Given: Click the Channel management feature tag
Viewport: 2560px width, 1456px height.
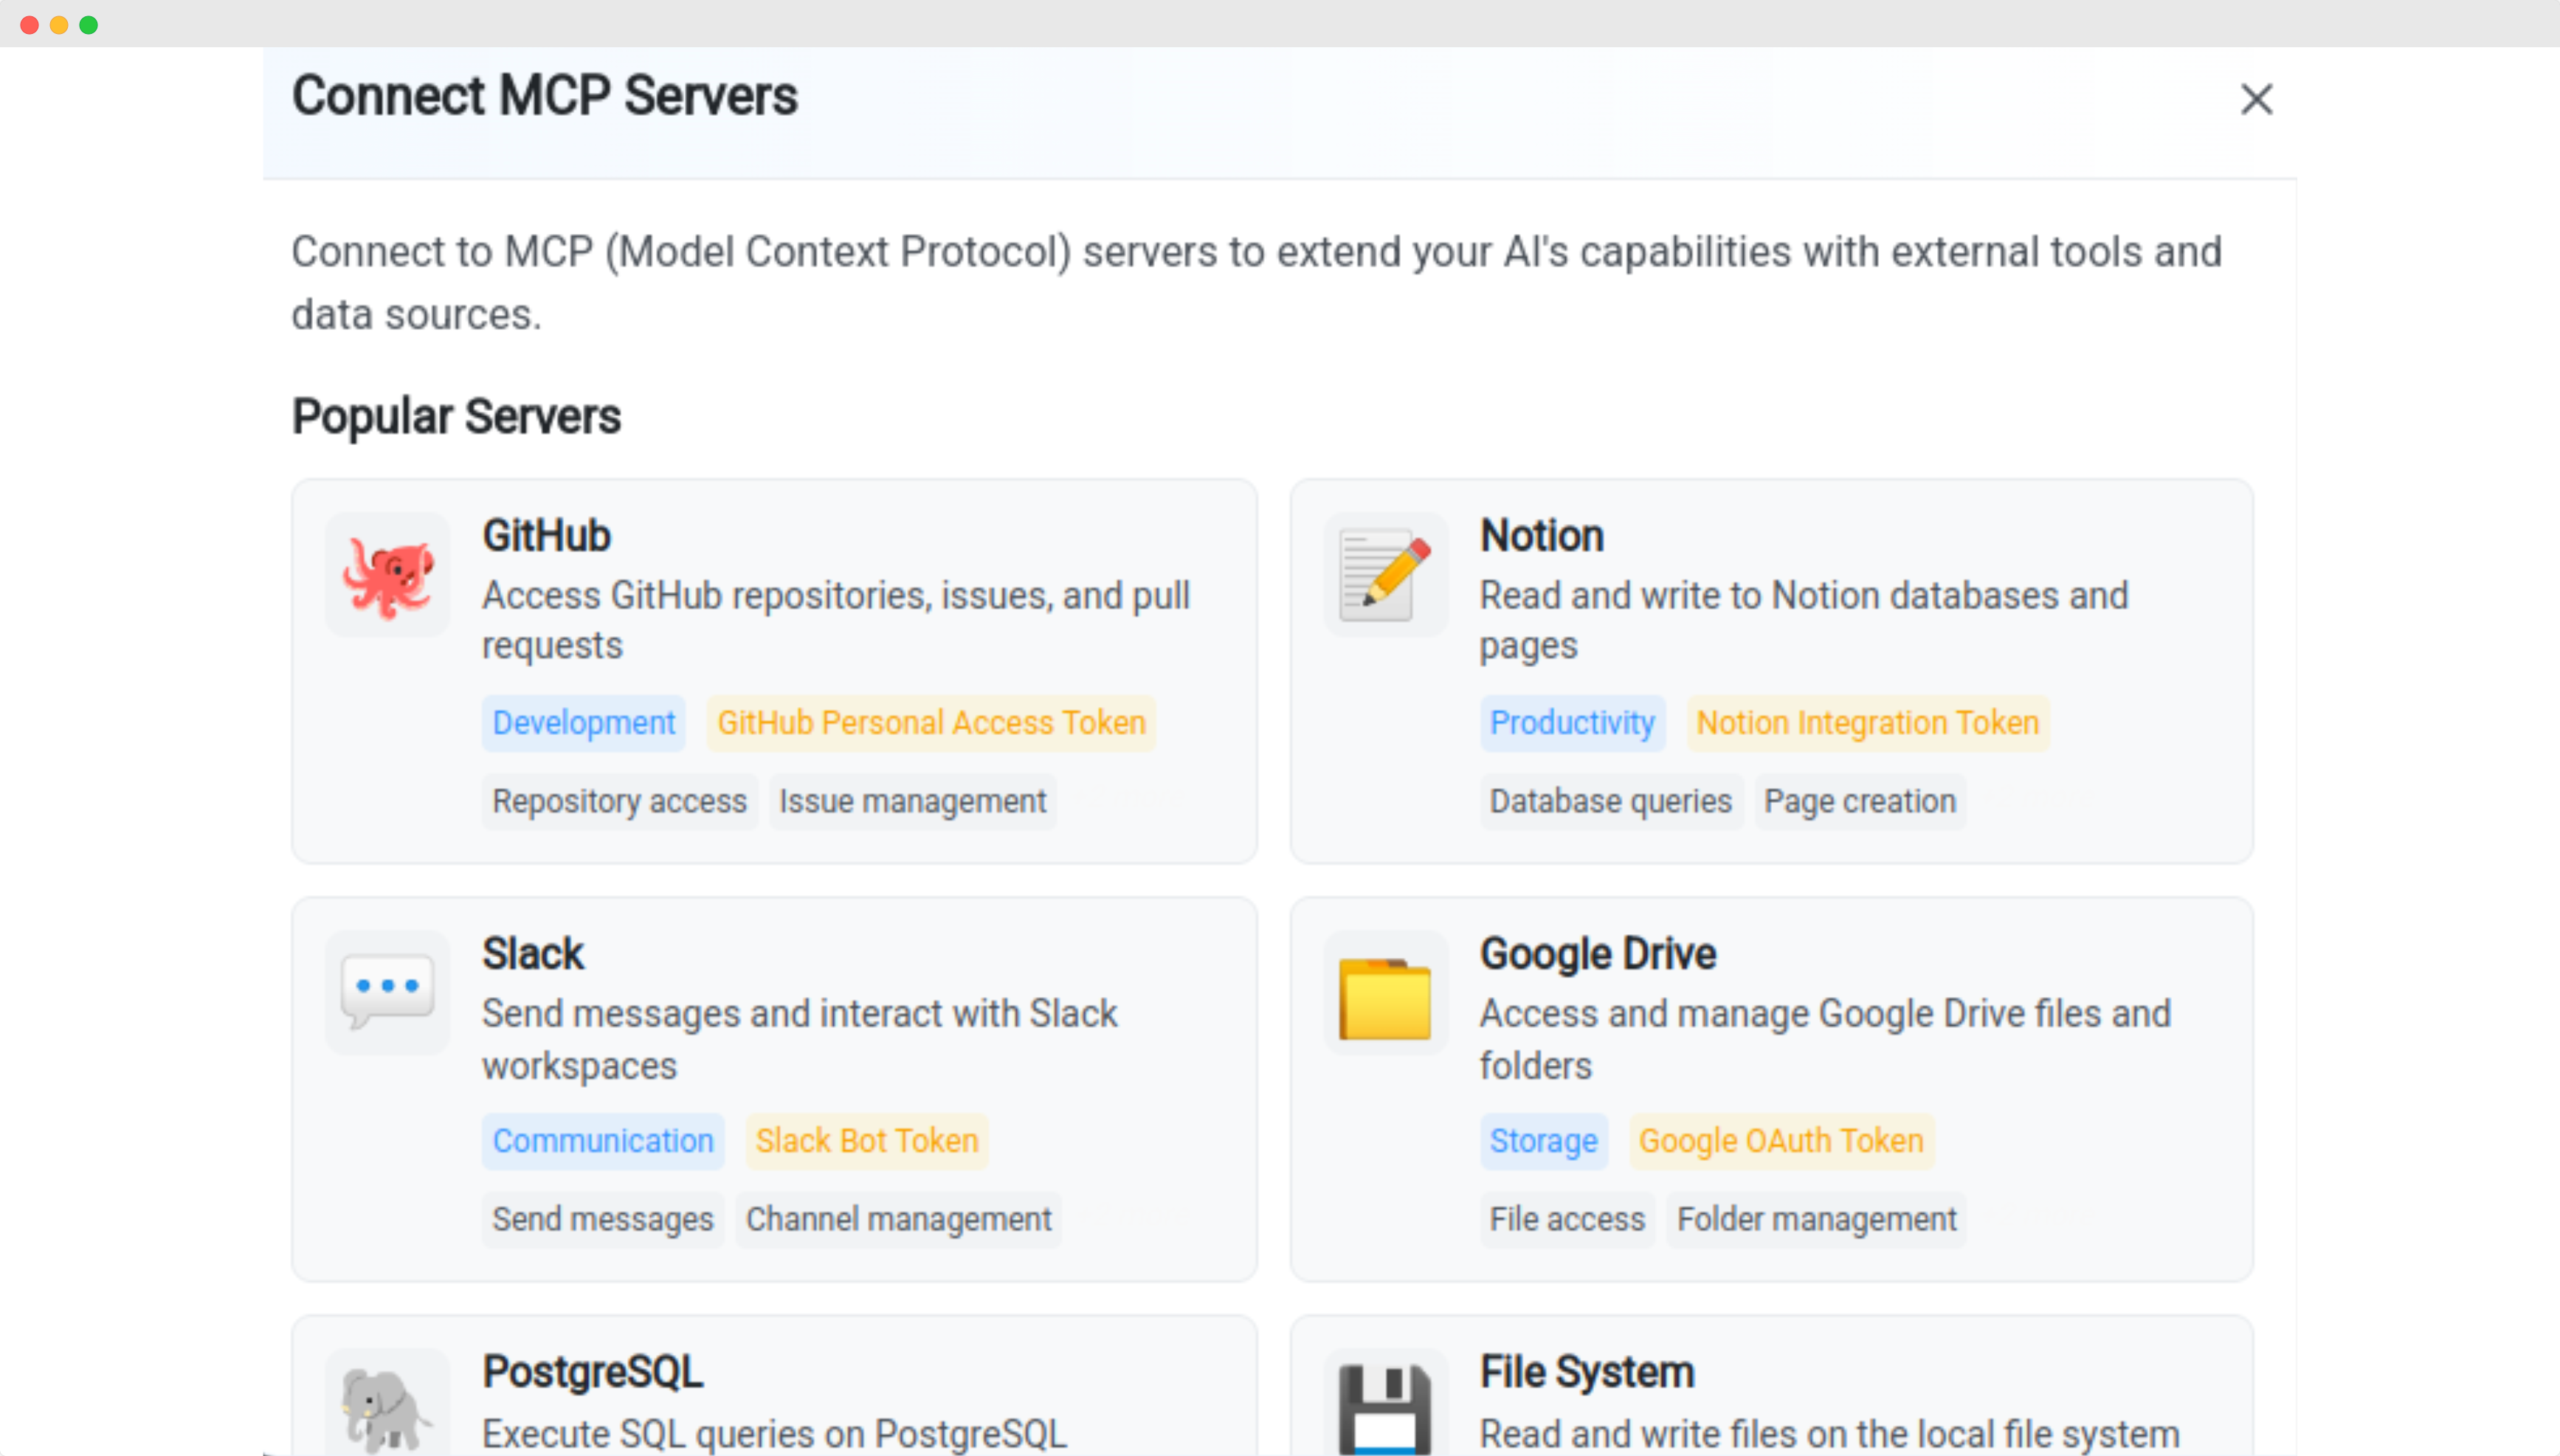Looking at the screenshot, I should pyautogui.click(x=898, y=1219).
